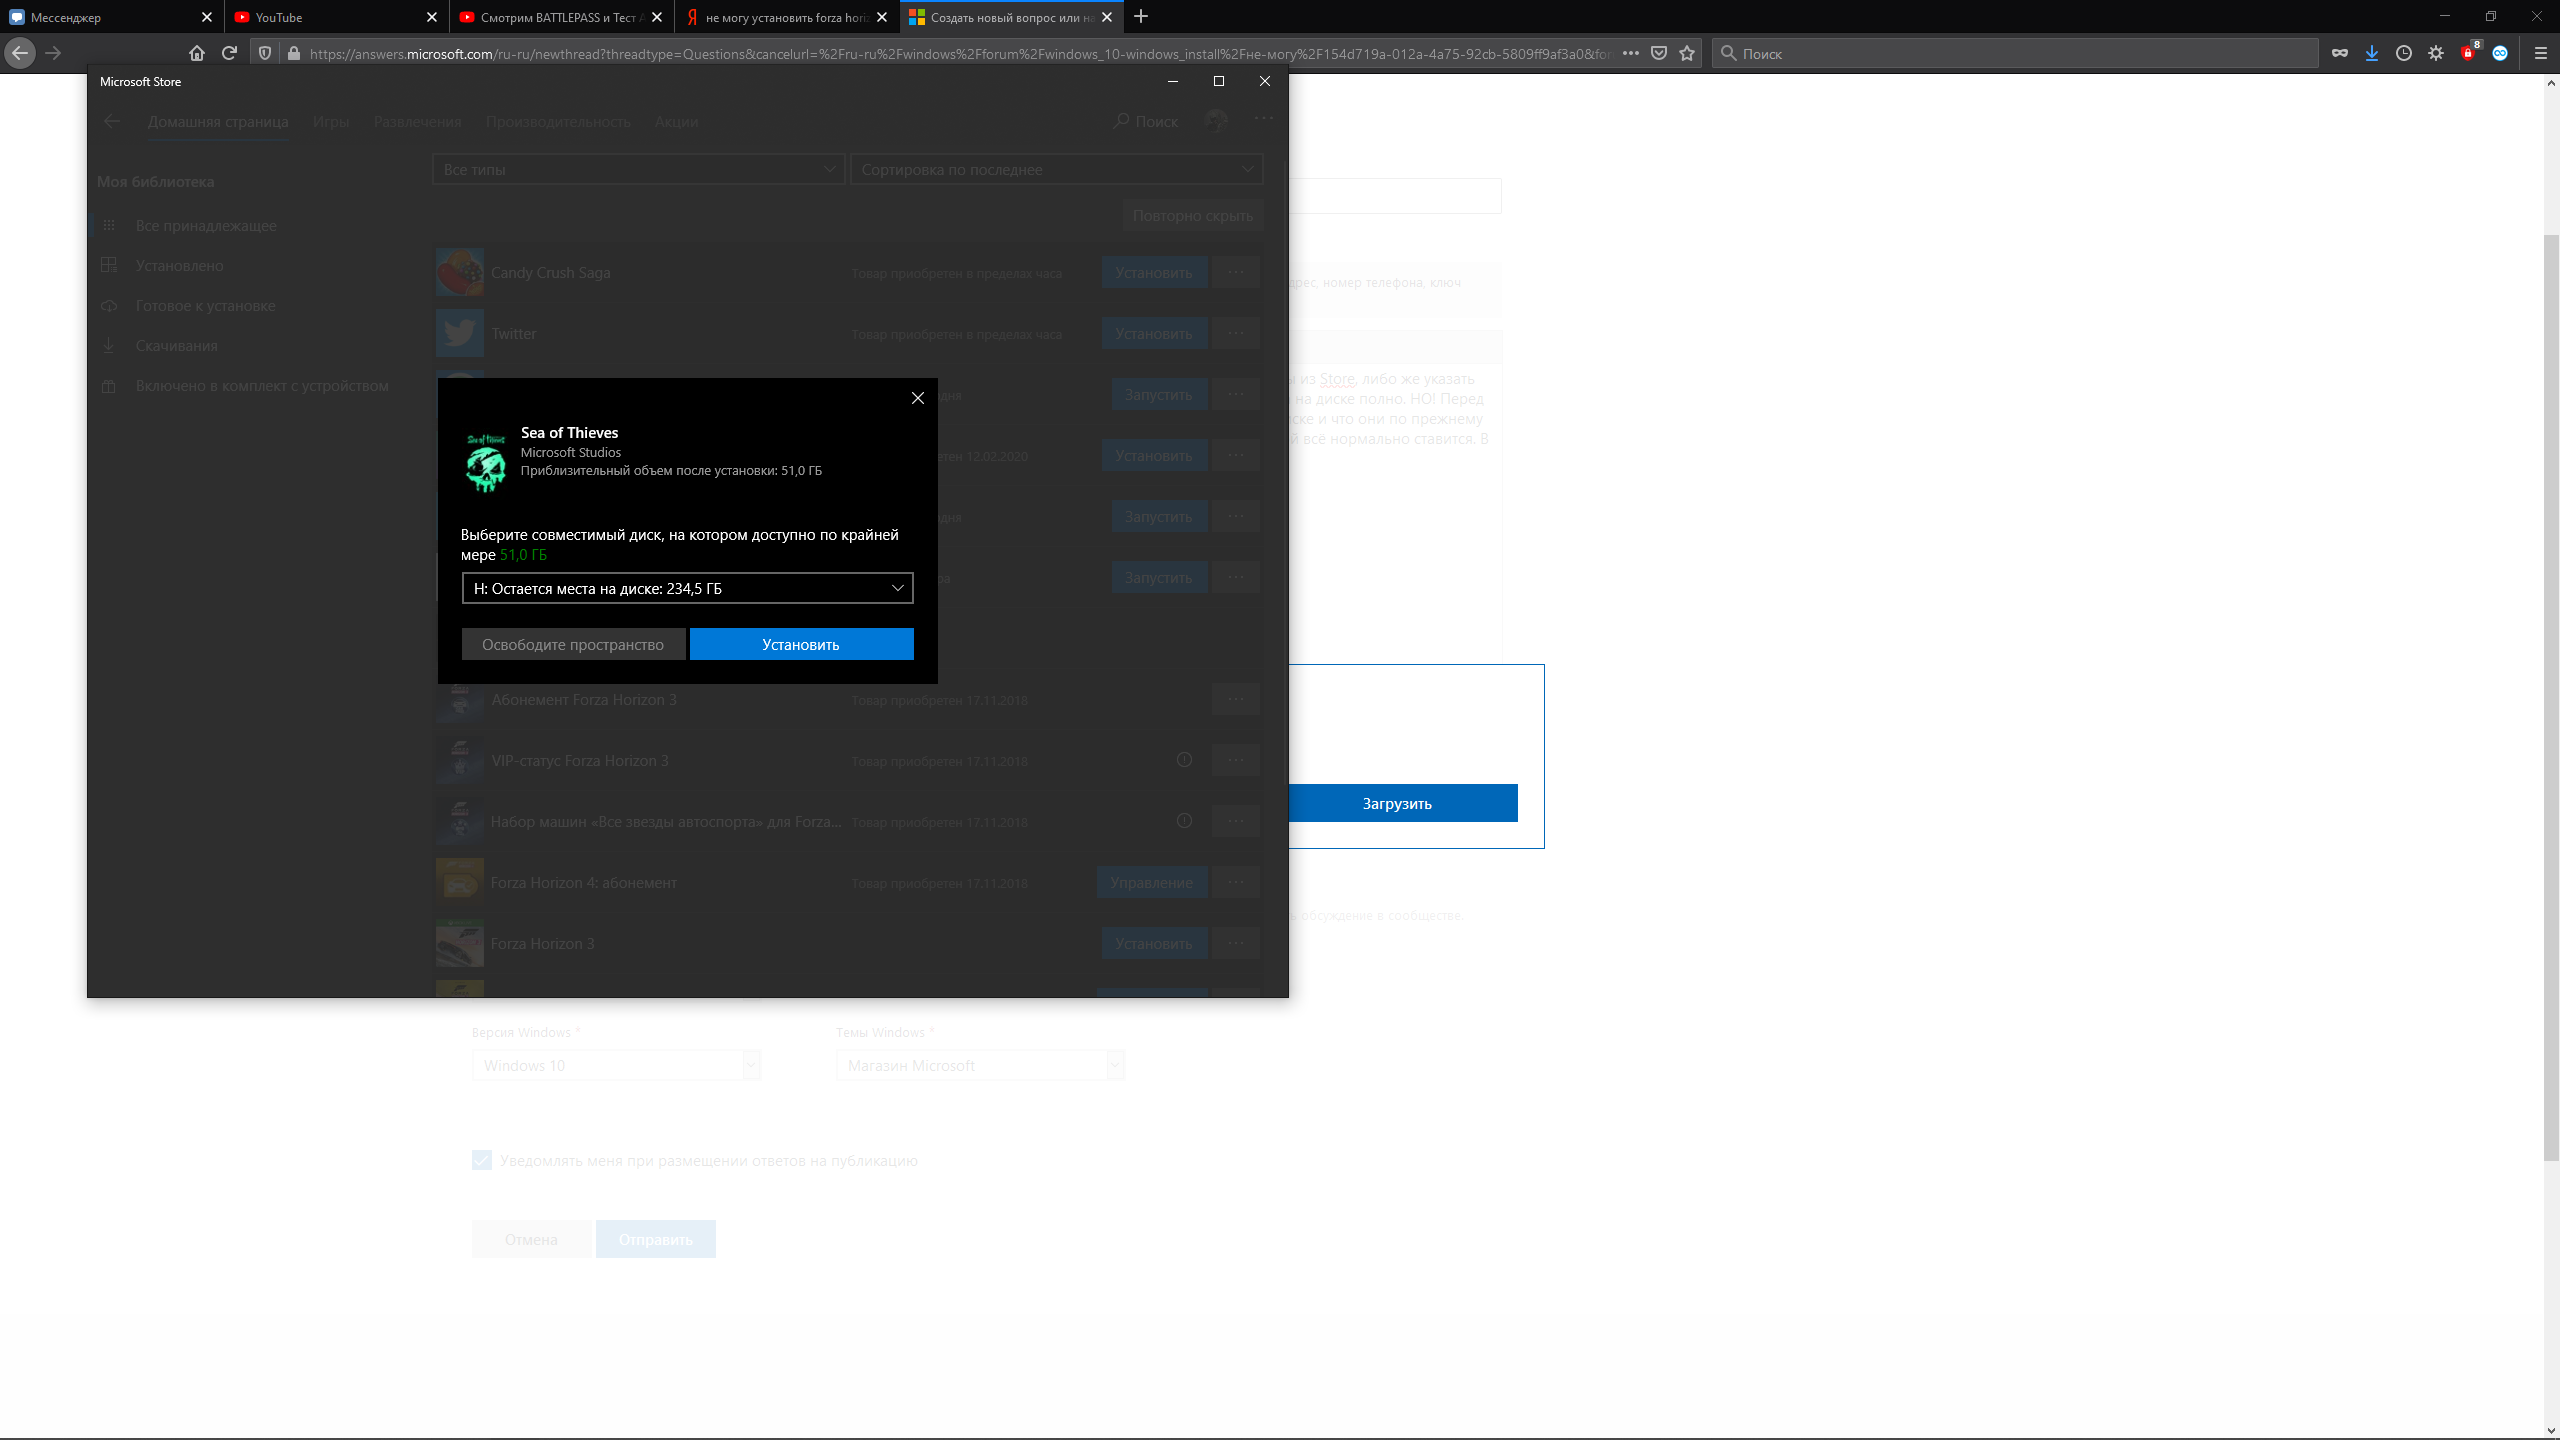Click Установленно sidebar section
Screen dimensions: 2560x1440
click(x=179, y=265)
